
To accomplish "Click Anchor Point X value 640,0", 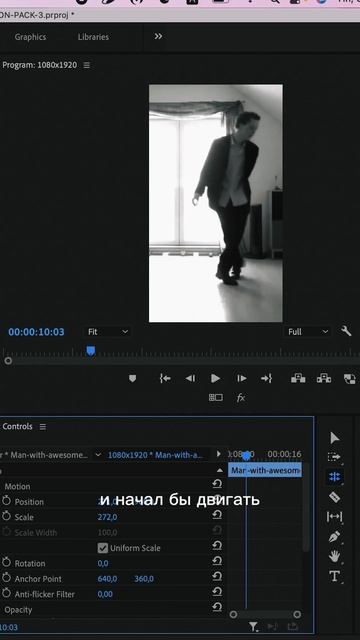I will 107,579.
